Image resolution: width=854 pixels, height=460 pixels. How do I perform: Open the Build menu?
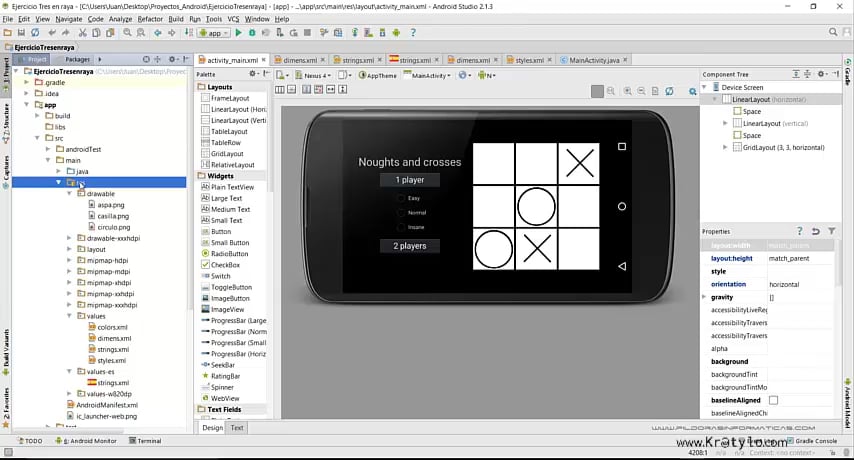[x=176, y=19]
